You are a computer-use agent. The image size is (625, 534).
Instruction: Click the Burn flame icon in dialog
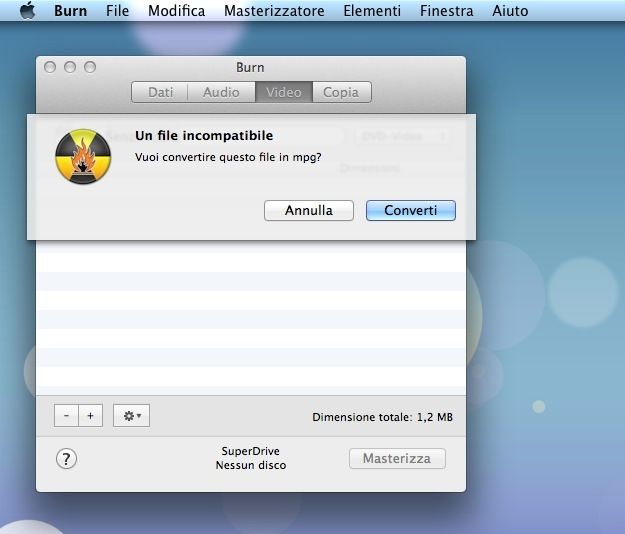[x=83, y=157]
